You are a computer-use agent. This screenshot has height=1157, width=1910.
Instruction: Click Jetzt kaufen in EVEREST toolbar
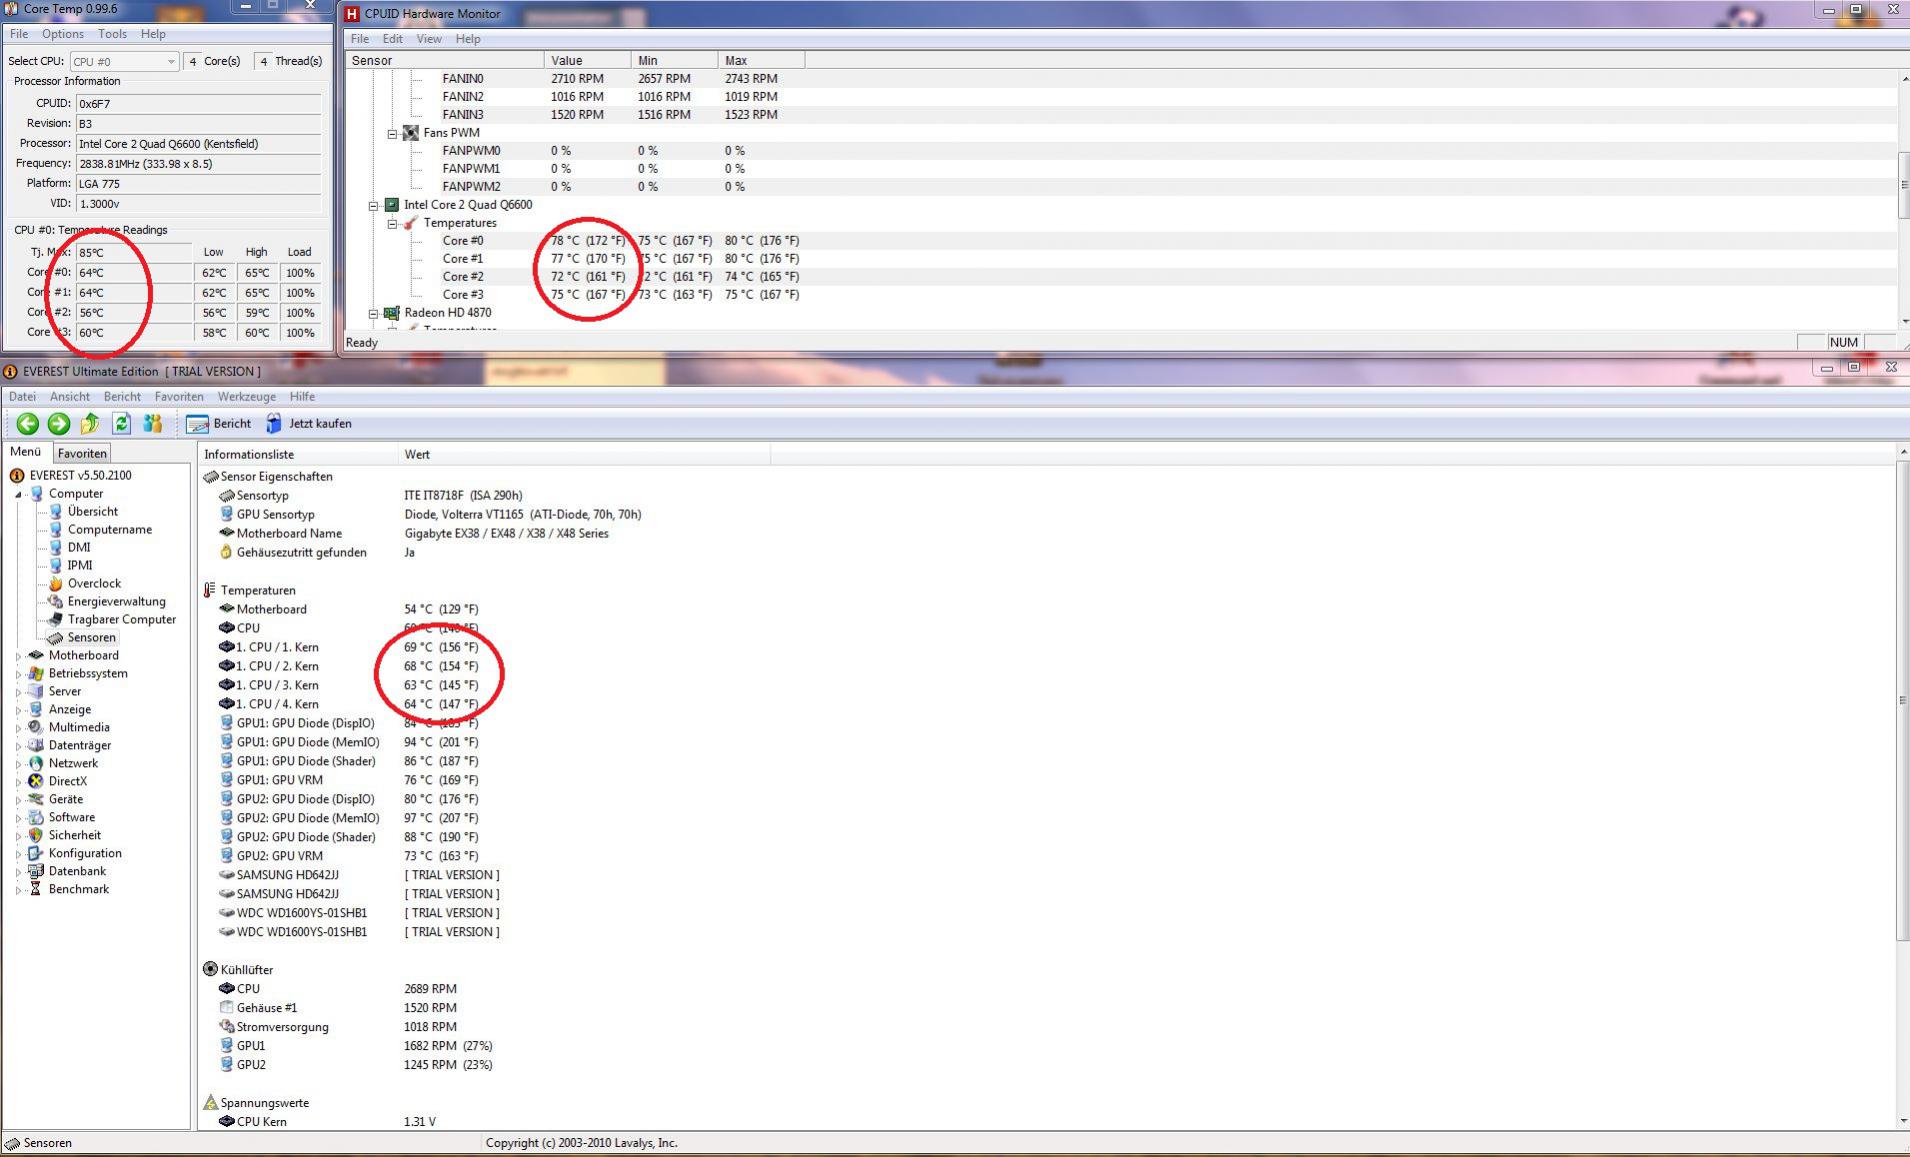click(x=309, y=424)
